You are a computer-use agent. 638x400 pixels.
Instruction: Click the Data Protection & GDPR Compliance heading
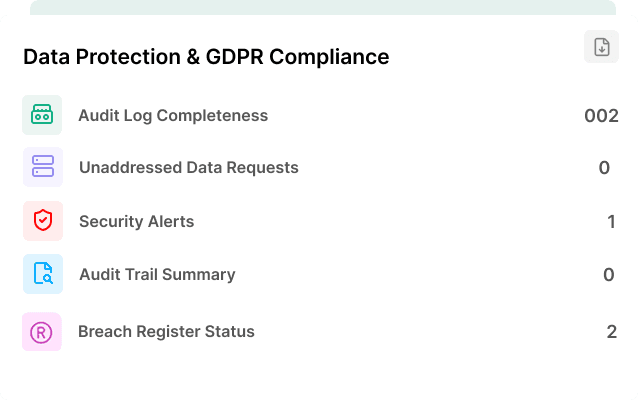tap(206, 57)
